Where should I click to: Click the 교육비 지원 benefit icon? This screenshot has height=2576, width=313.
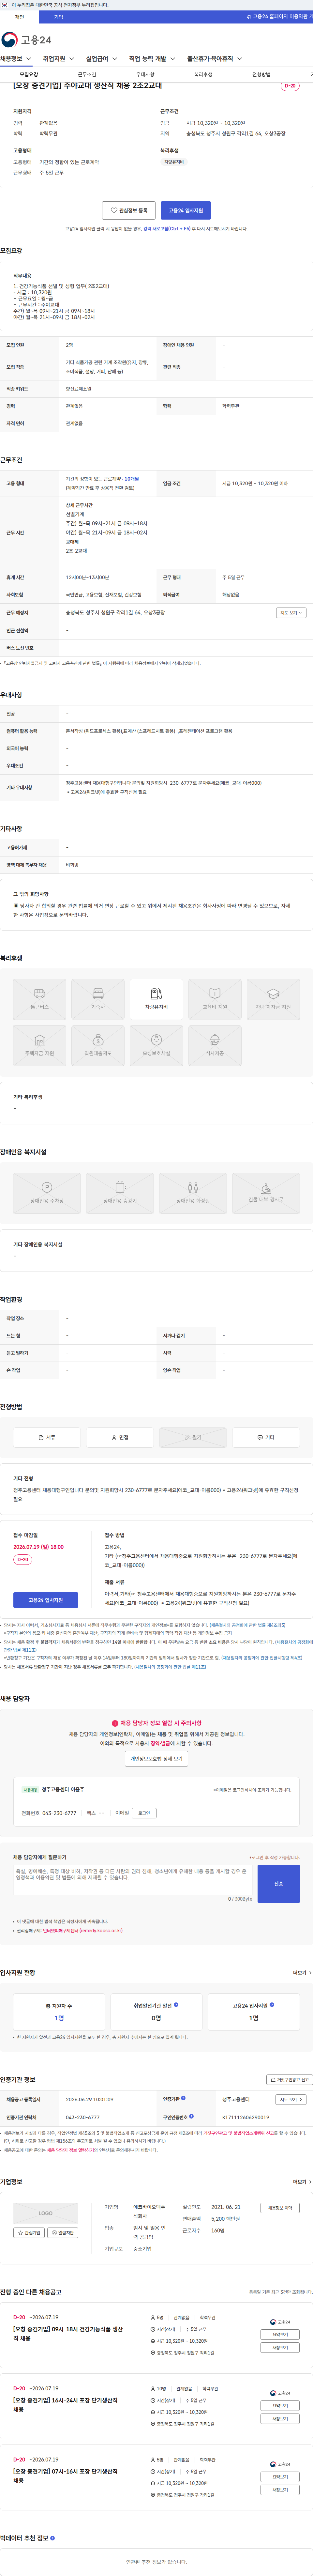215,999
